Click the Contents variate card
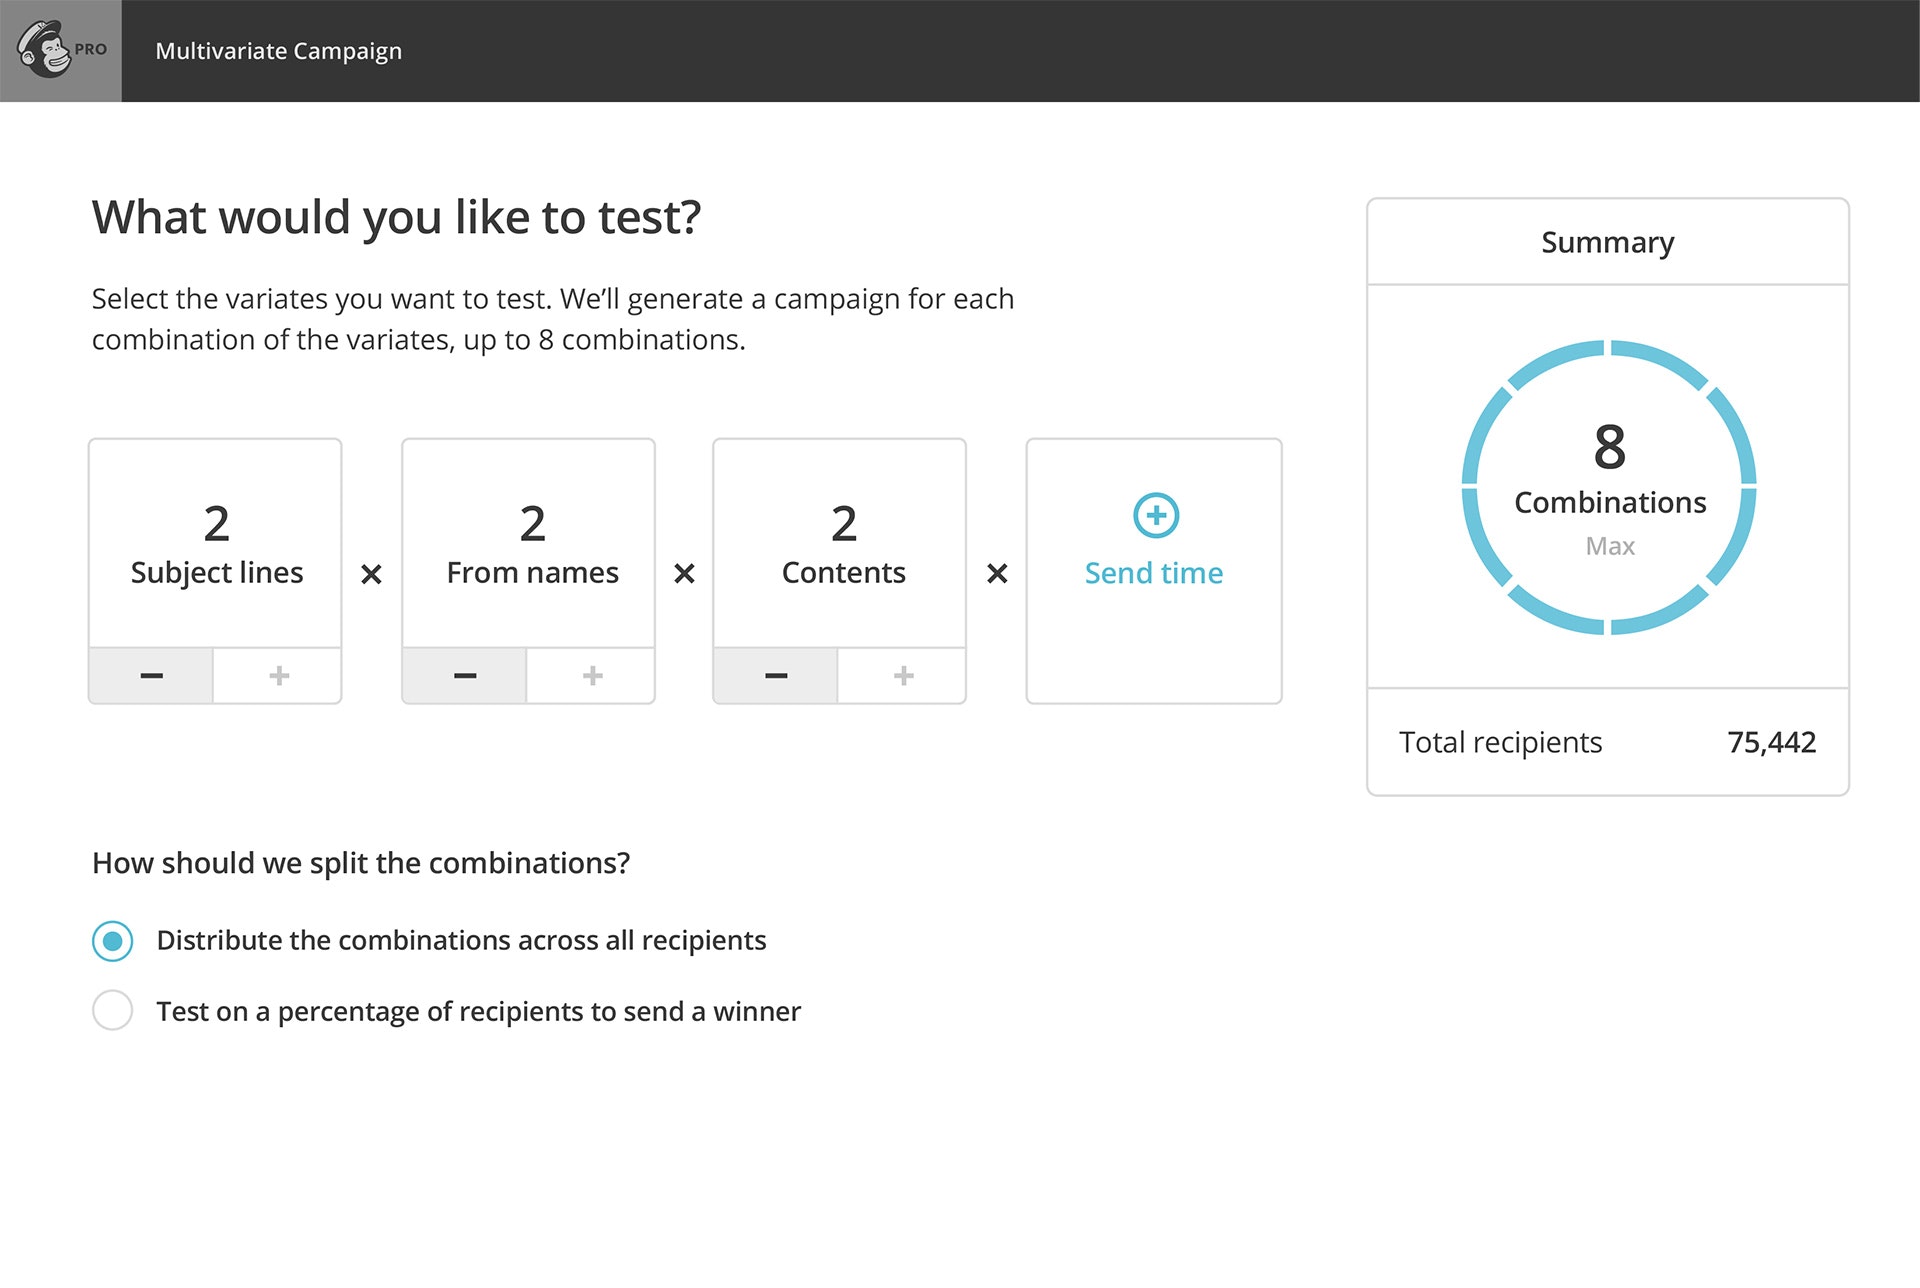Screen dimensions: 1920x1288 (x=842, y=545)
